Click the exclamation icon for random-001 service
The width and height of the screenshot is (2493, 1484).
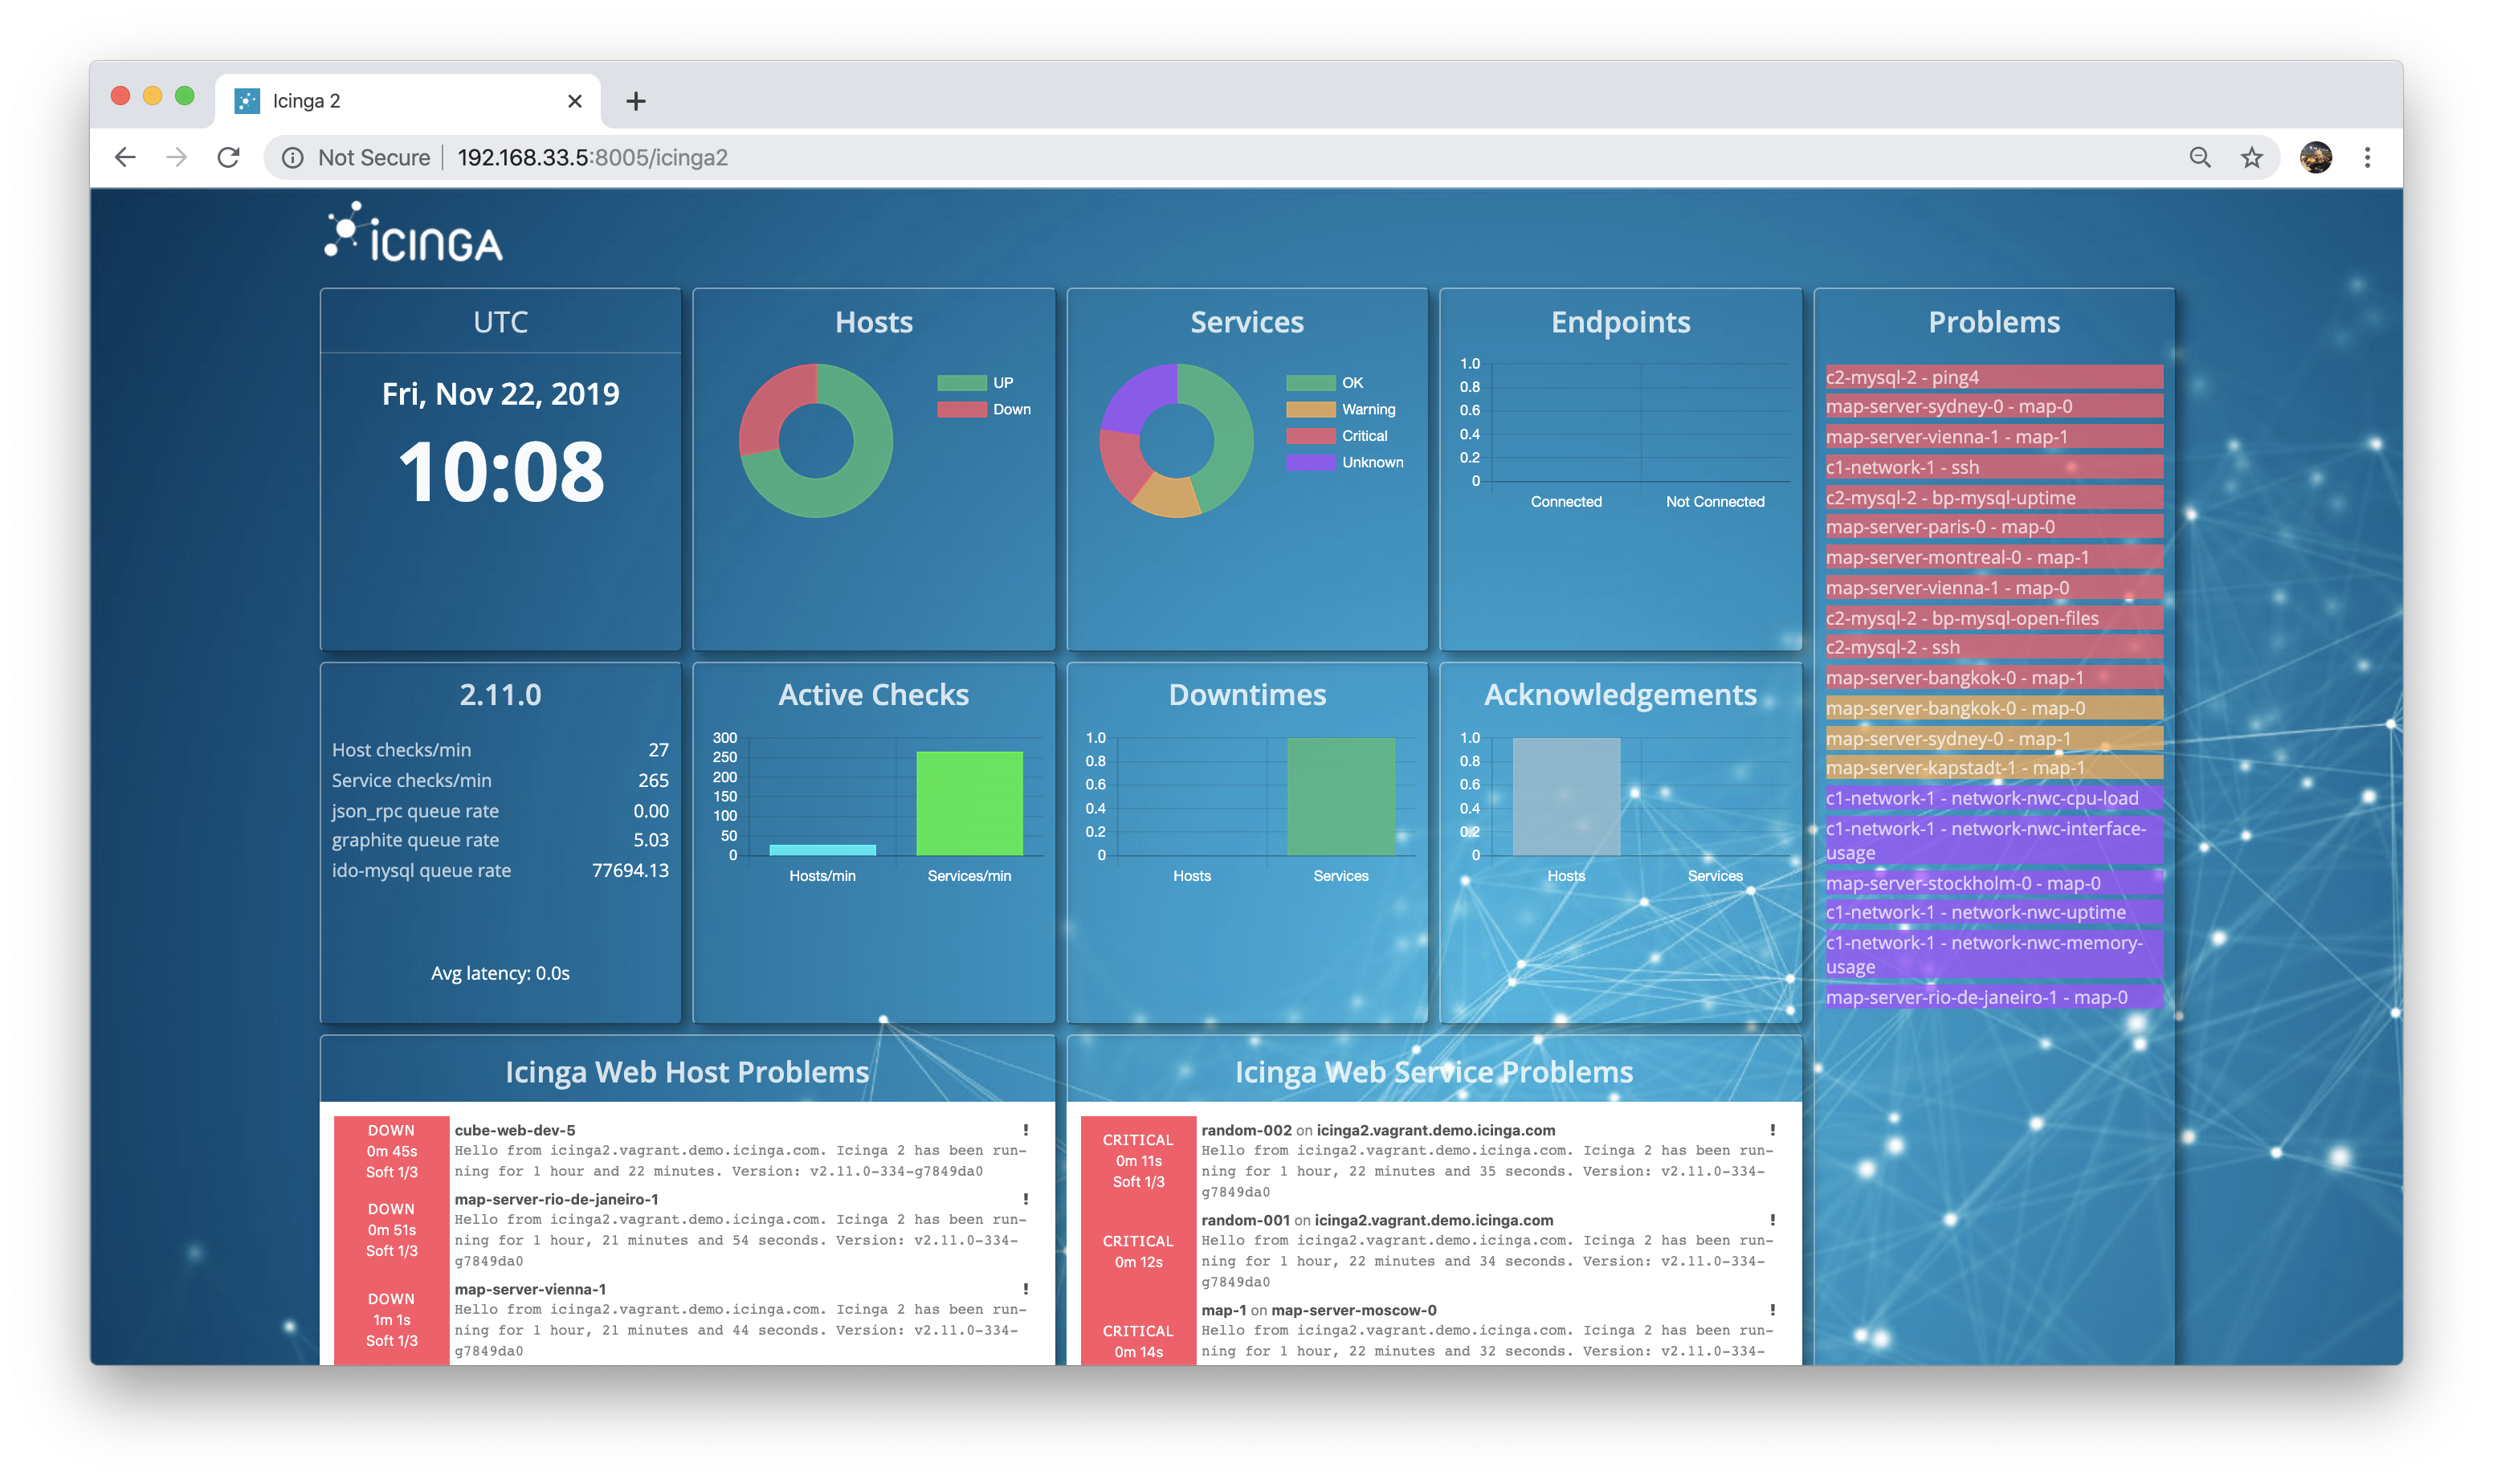[x=1772, y=1220]
